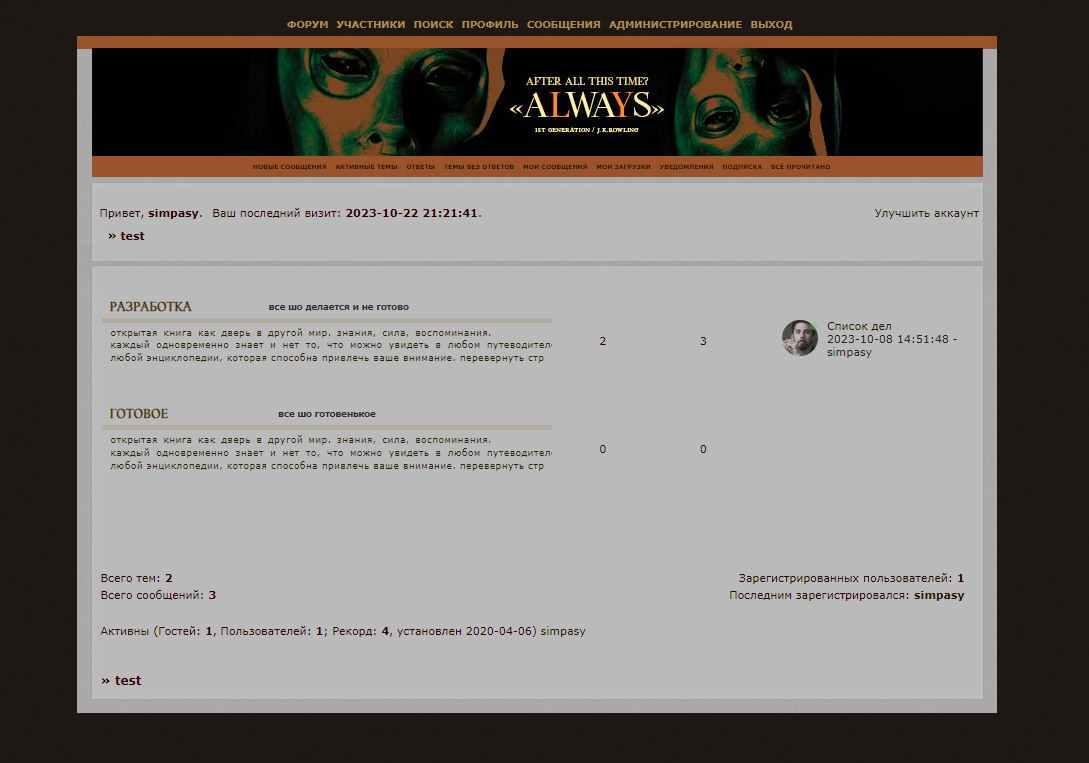This screenshot has height=763, width=1089.
Task: Click simpasy in the active users list
Action: (563, 631)
